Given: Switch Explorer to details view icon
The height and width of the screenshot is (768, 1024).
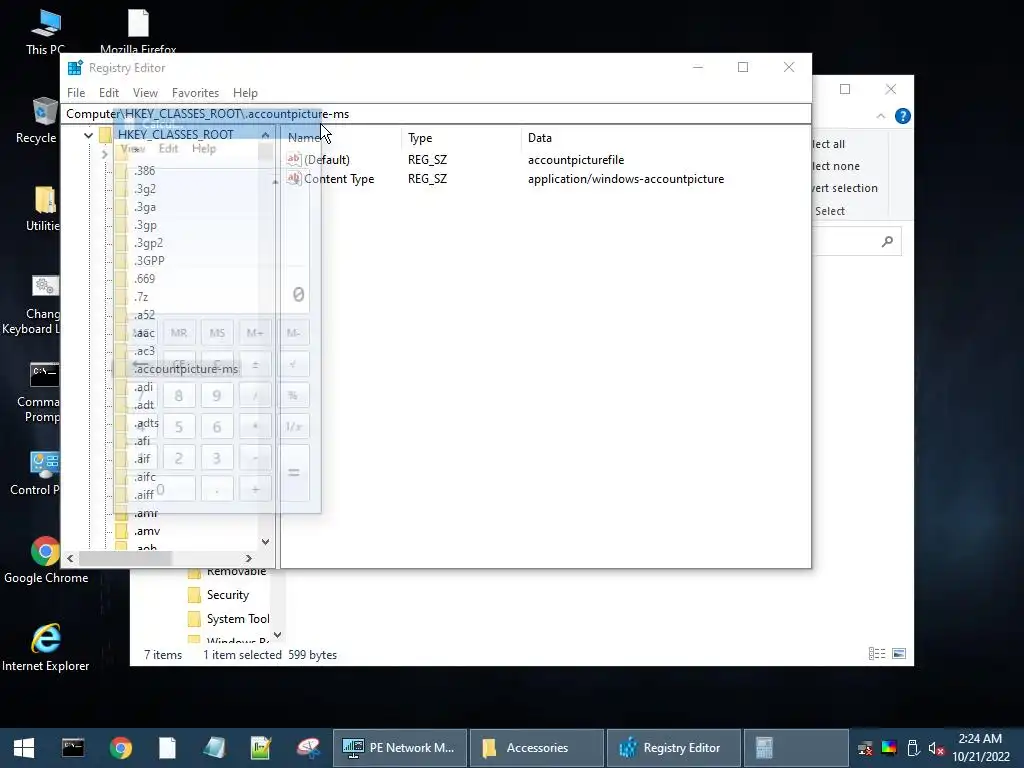Looking at the screenshot, I should [x=876, y=654].
